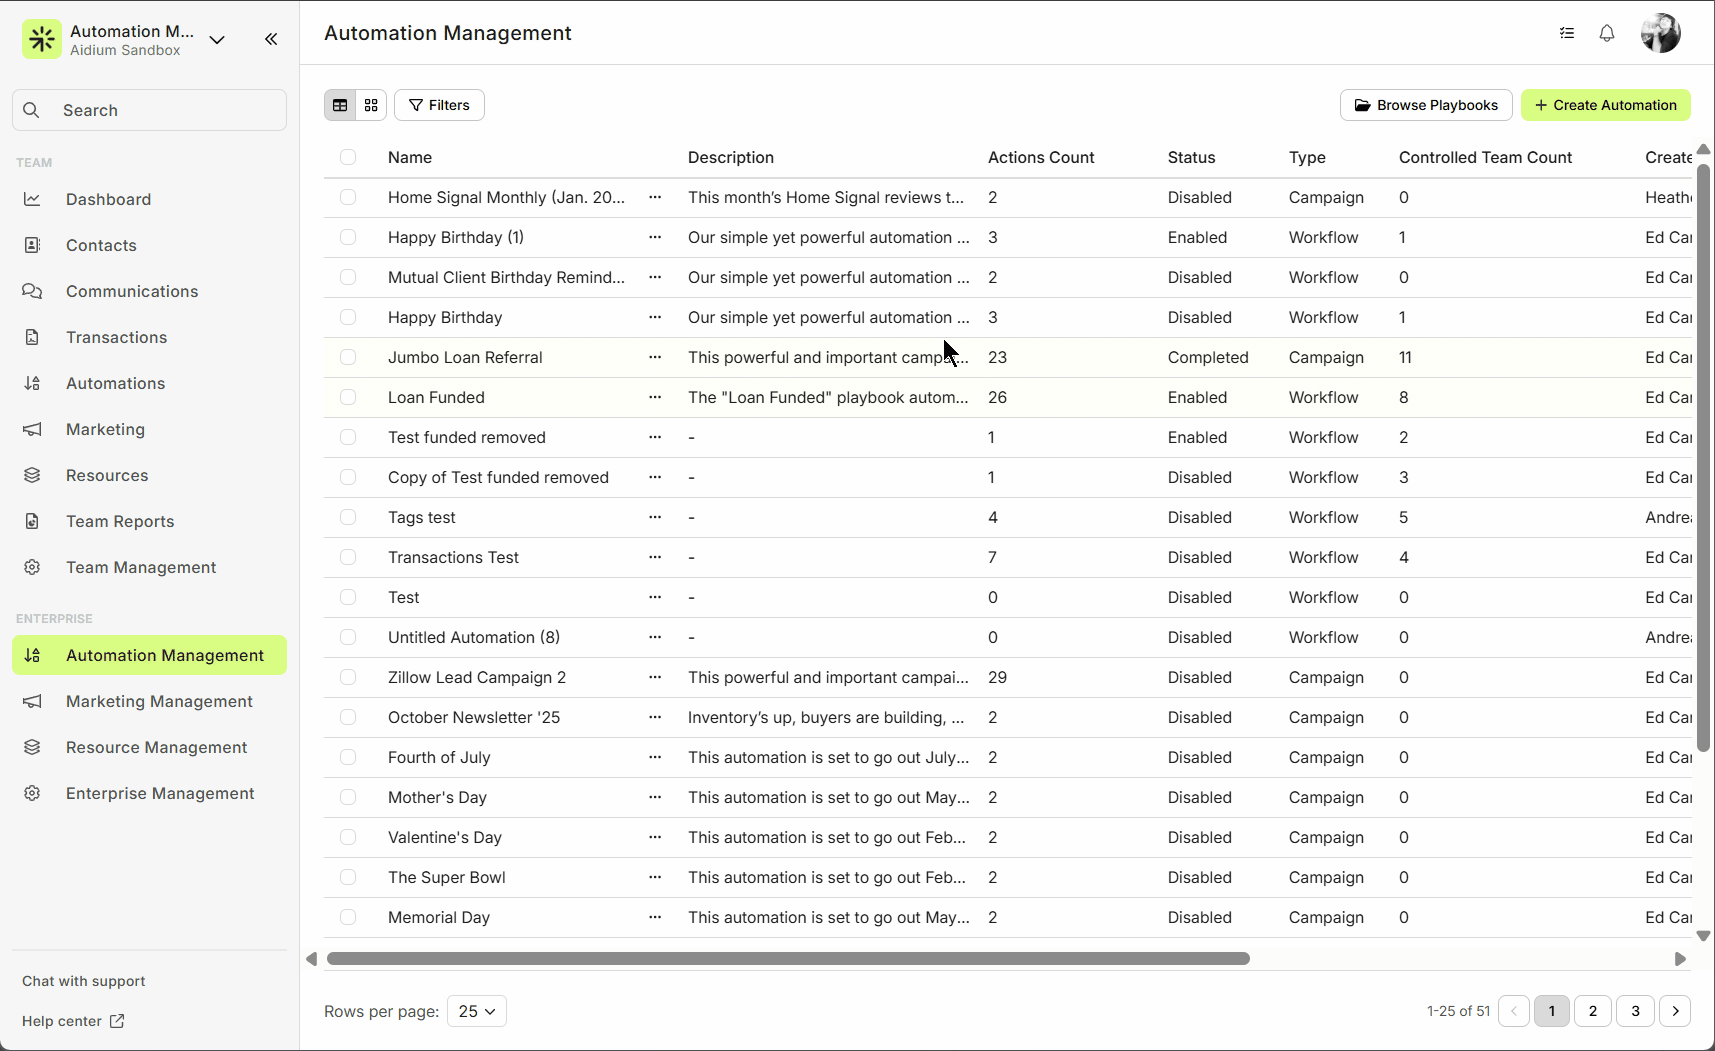
Task: Tick the checkbox for Tags test
Action: point(348,517)
